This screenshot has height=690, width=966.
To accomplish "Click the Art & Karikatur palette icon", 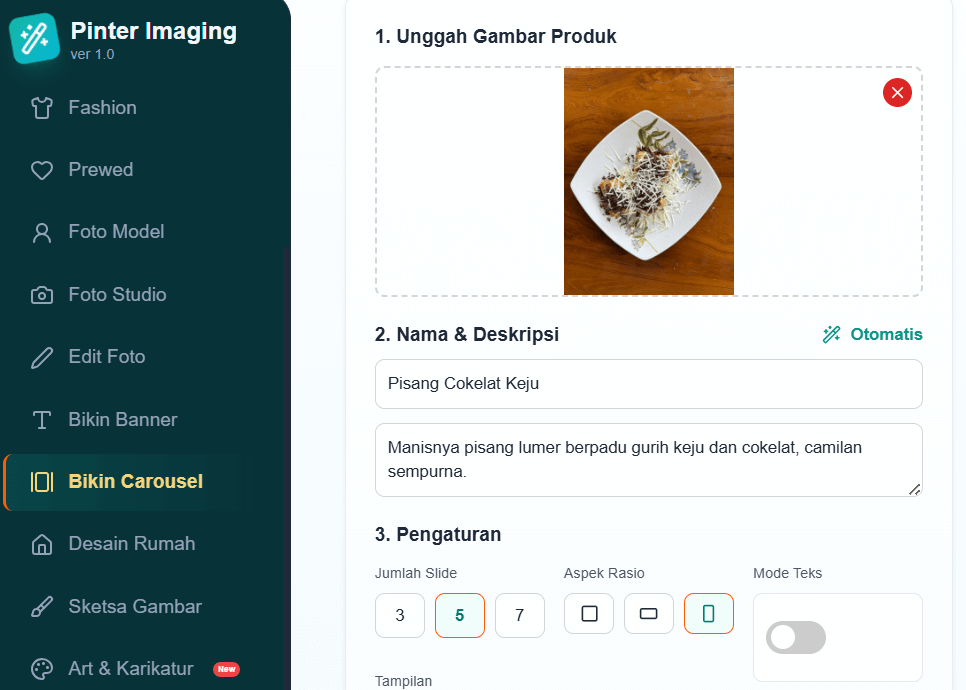I will [x=42, y=669].
